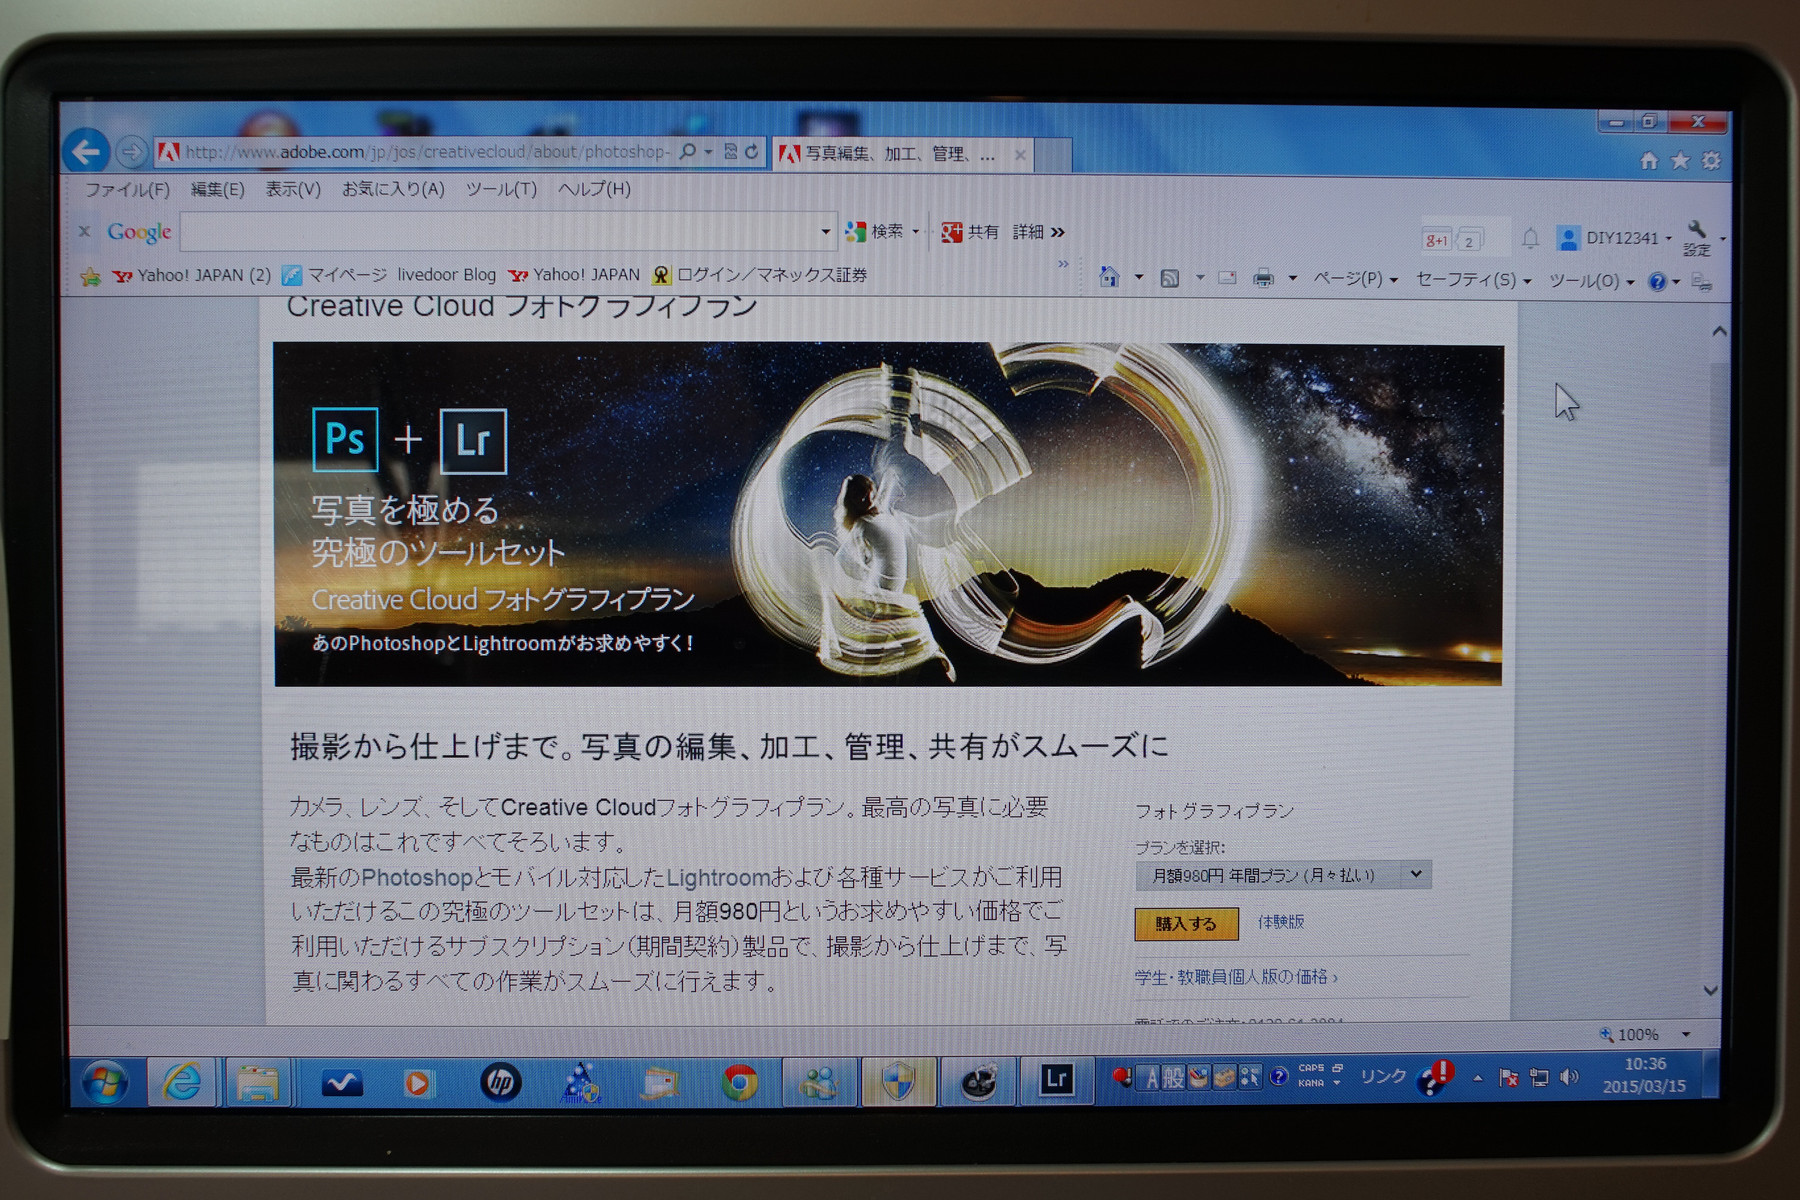Click the browser Forward arrow button
The height and width of the screenshot is (1200, 1800).
(x=131, y=152)
